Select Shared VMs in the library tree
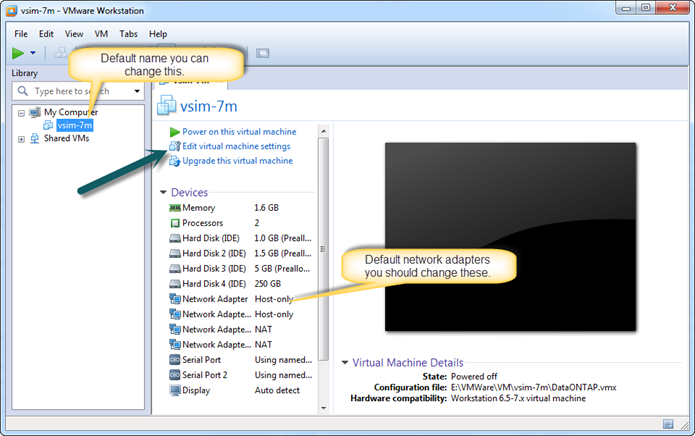 click(66, 139)
